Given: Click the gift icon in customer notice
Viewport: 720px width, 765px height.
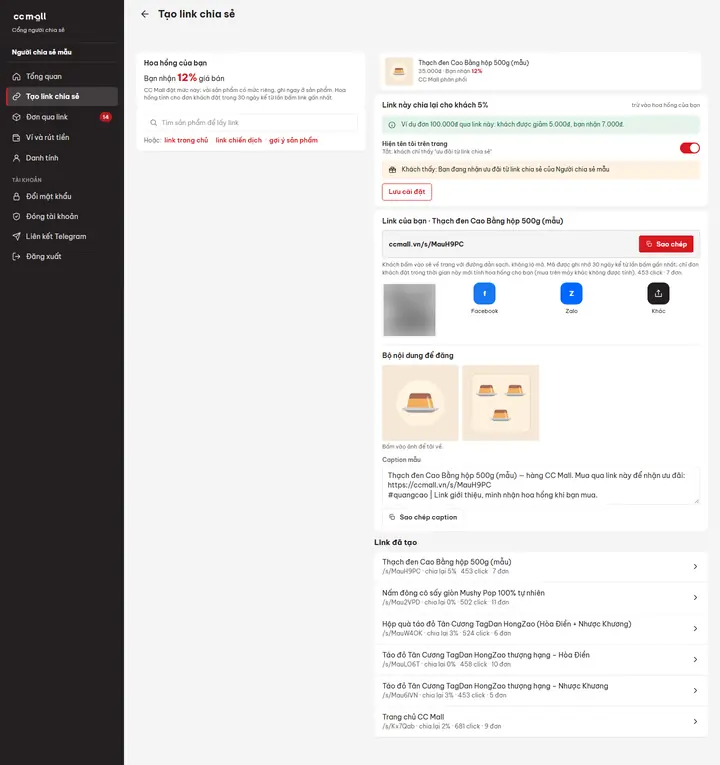Looking at the screenshot, I should pyautogui.click(x=392, y=170).
